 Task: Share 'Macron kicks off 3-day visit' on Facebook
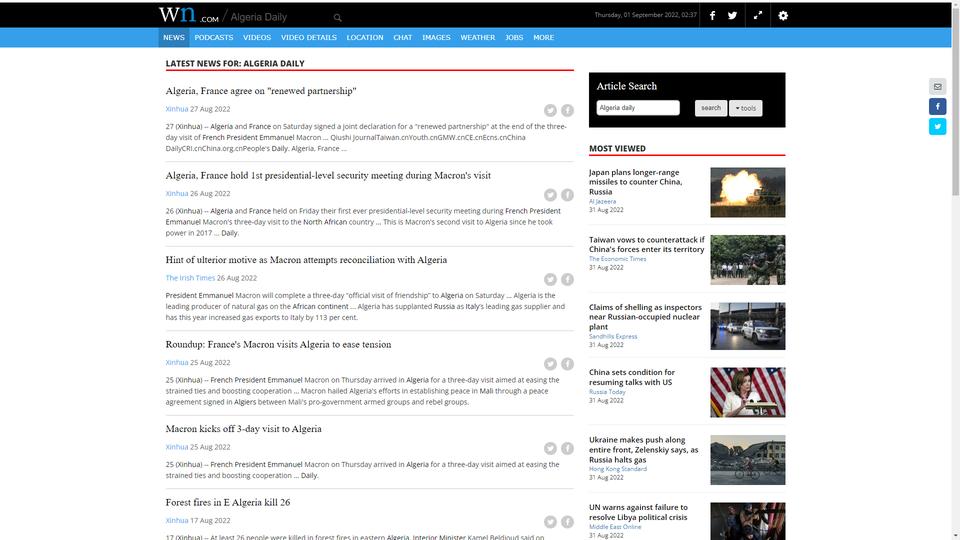(568, 448)
